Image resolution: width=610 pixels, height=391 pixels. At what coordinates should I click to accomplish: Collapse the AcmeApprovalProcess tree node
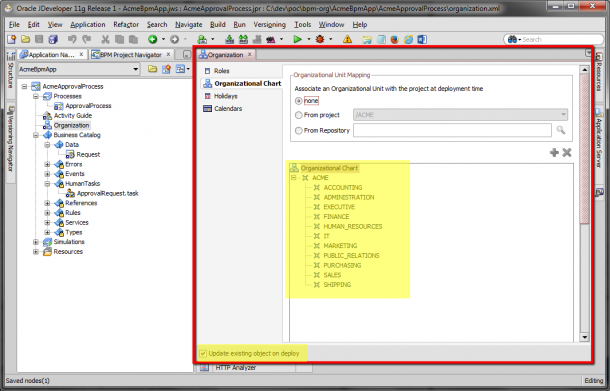tap(25, 86)
